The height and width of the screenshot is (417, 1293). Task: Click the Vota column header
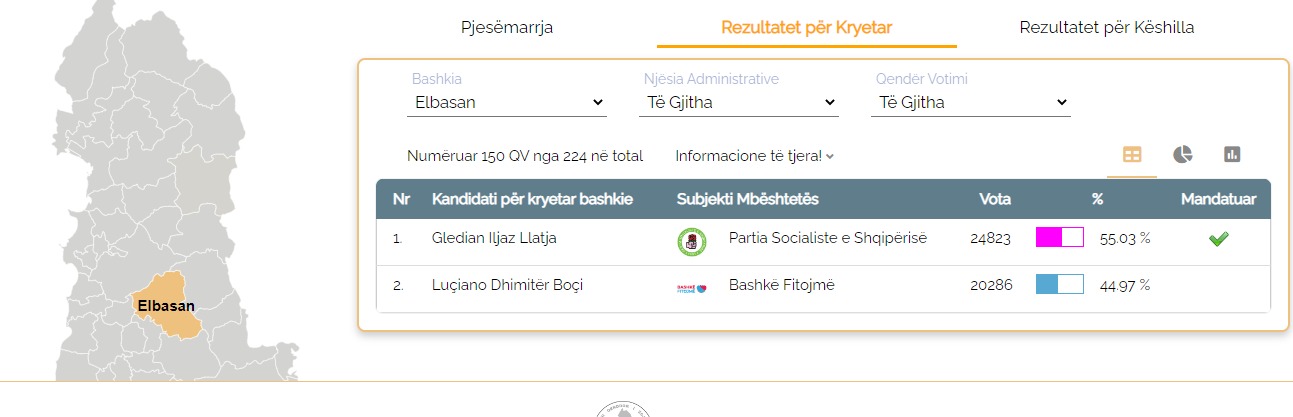click(x=995, y=199)
